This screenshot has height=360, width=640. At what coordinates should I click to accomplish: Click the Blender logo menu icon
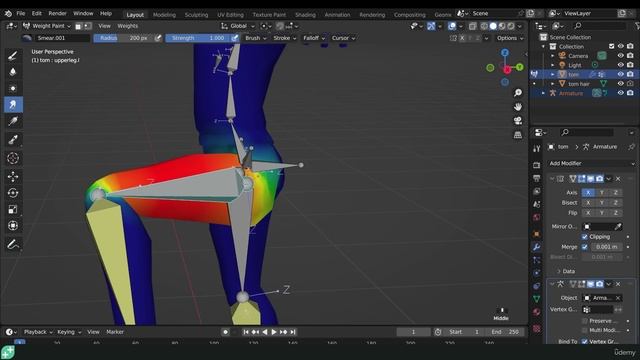[8, 13]
